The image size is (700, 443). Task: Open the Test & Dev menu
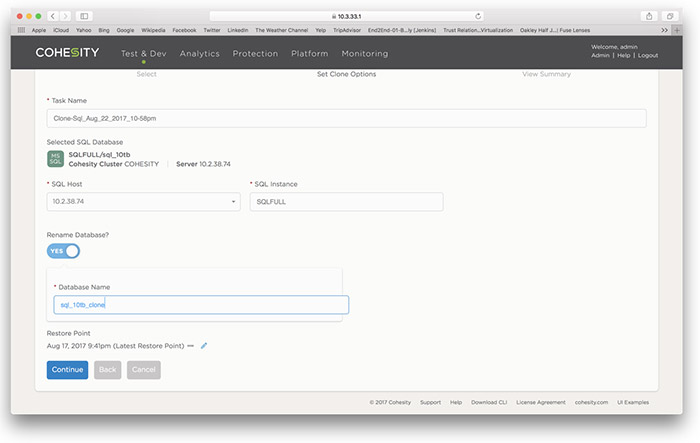pyautogui.click(x=143, y=54)
